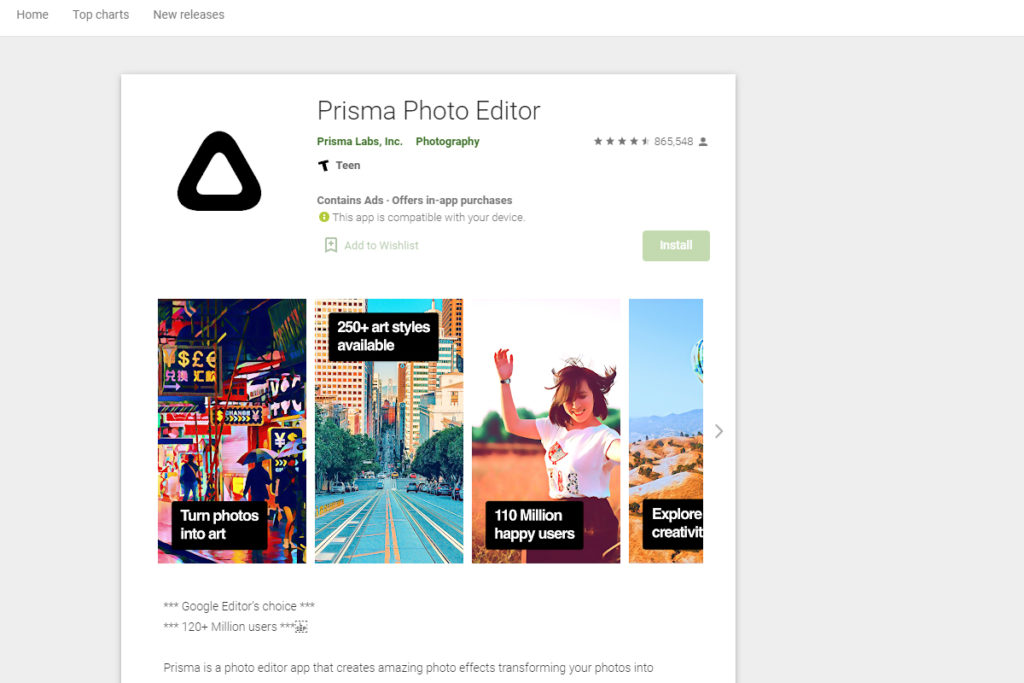Click the 'Google Editor's choice' line
This screenshot has height=683, width=1024.
239,606
